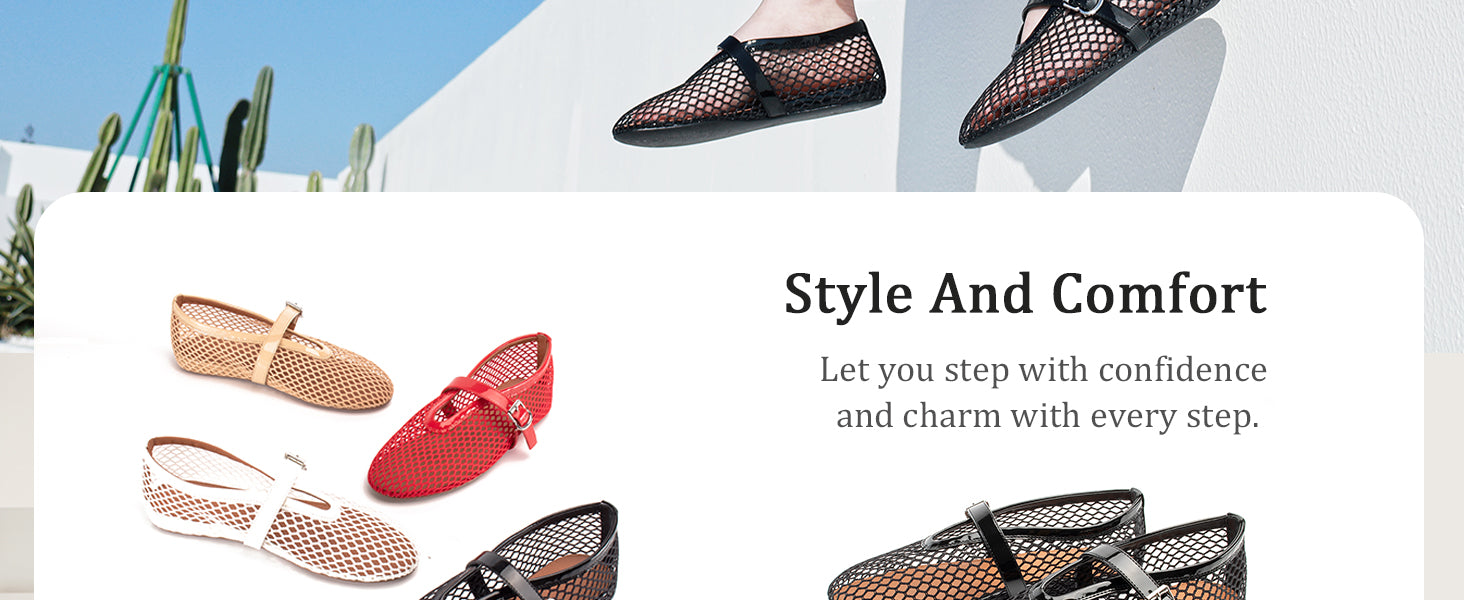Click the word Comfort in the heading
Image resolution: width=1464 pixels, height=600 pixels.
coord(1159,295)
